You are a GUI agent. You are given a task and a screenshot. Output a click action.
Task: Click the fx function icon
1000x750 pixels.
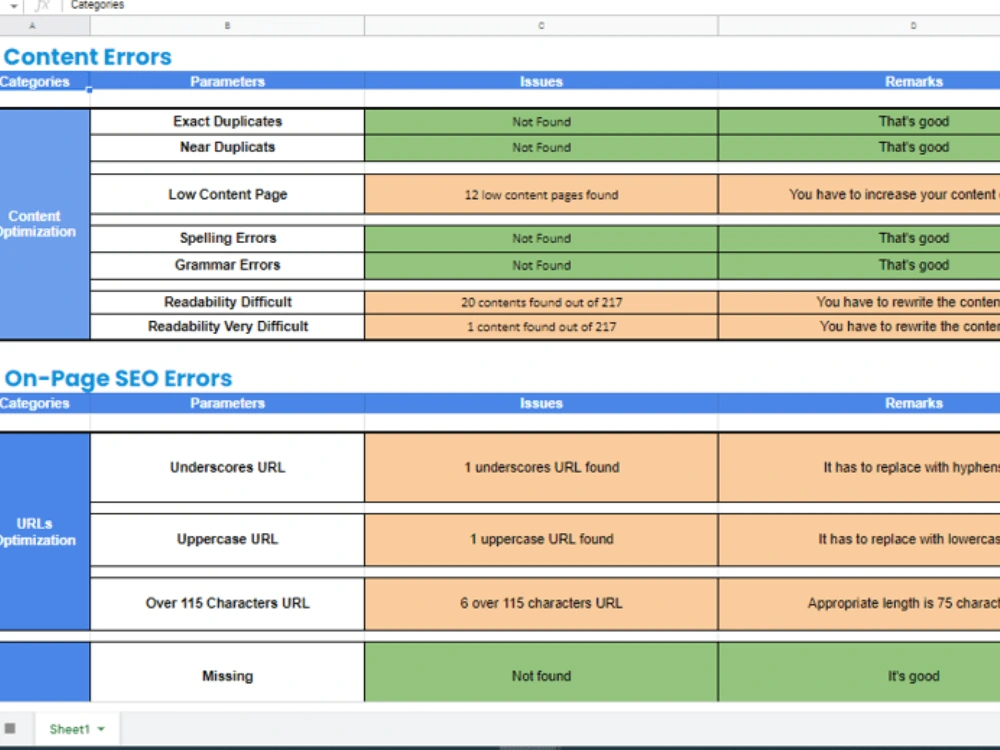(x=41, y=6)
